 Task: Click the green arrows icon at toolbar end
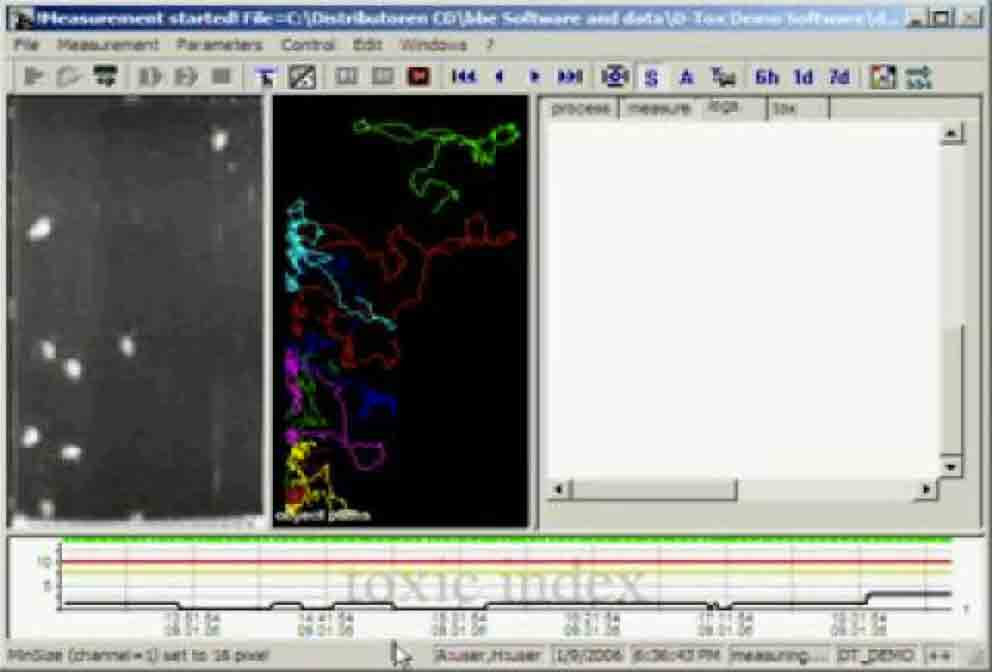tap(919, 77)
